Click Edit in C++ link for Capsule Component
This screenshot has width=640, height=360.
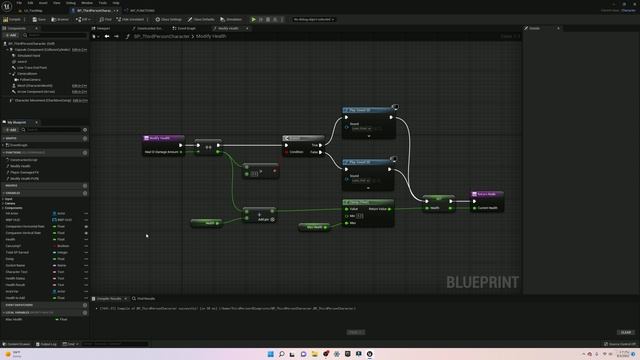click(80, 49)
